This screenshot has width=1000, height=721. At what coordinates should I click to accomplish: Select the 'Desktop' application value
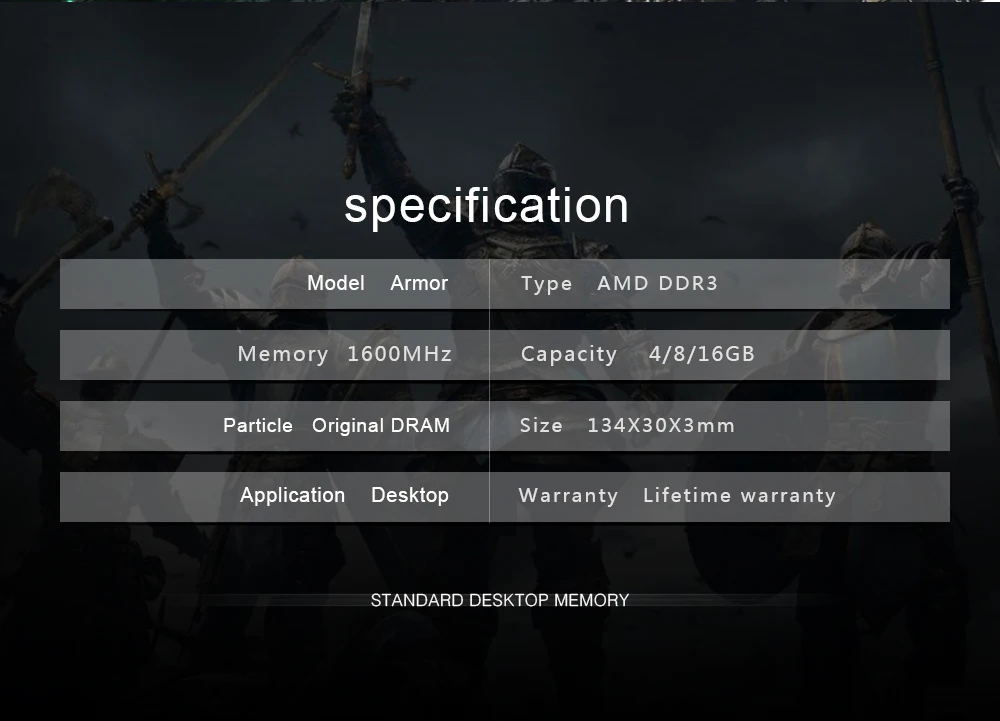coord(409,495)
